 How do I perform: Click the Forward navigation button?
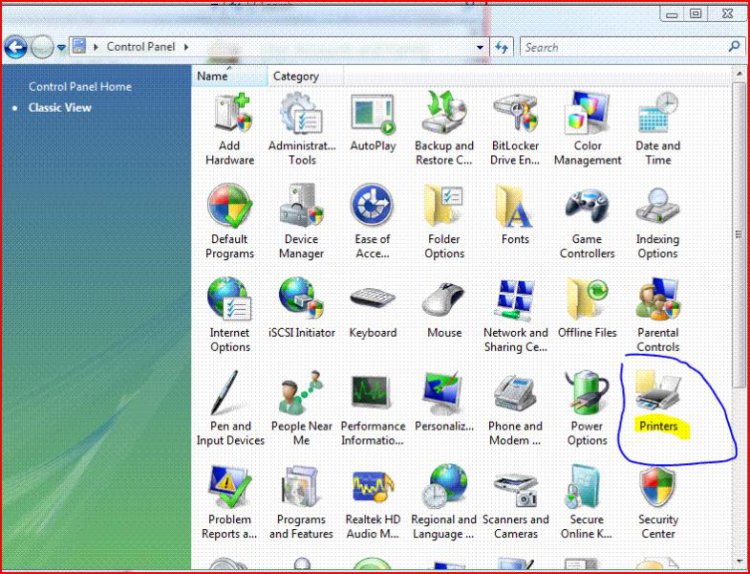pyautogui.click(x=42, y=47)
